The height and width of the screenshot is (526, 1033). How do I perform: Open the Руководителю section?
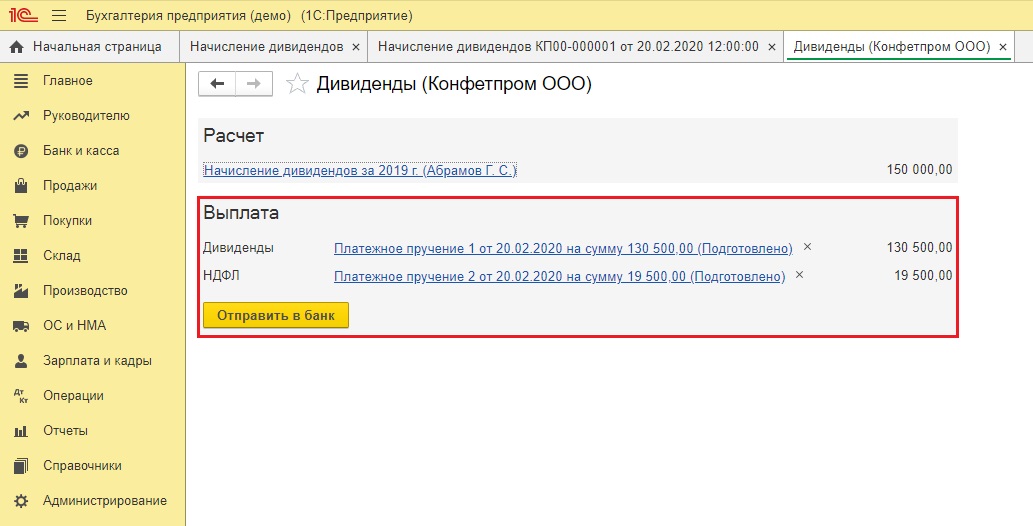(x=86, y=116)
